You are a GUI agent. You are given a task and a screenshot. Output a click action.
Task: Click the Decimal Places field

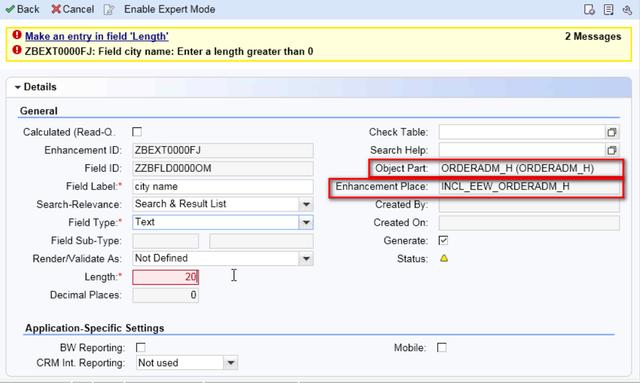tap(165, 295)
